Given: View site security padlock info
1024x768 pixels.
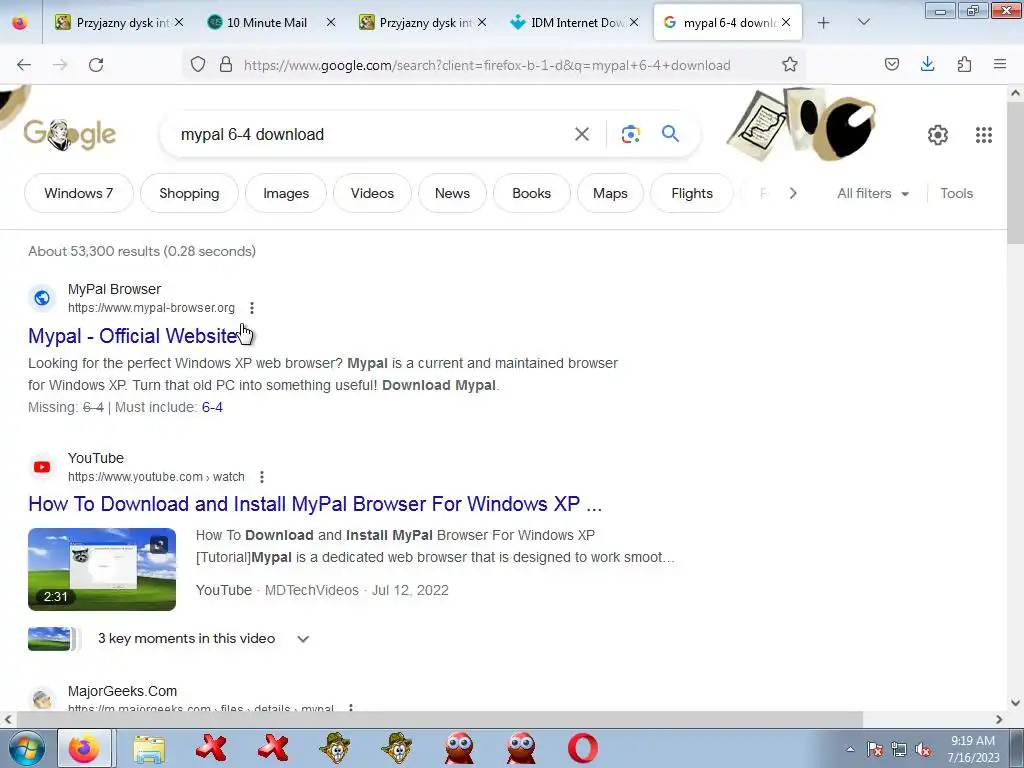Looking at the screenshot, I should click(226, 64).
